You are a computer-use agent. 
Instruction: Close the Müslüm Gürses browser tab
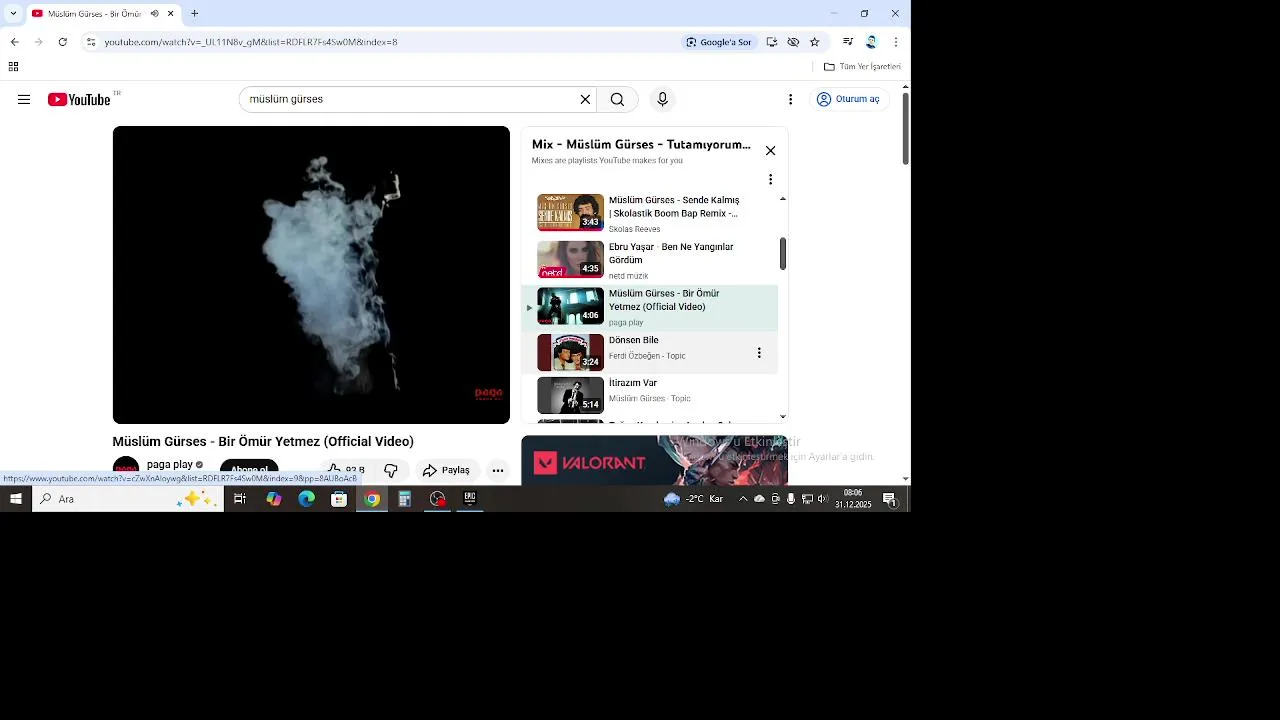tap(171, 14)
